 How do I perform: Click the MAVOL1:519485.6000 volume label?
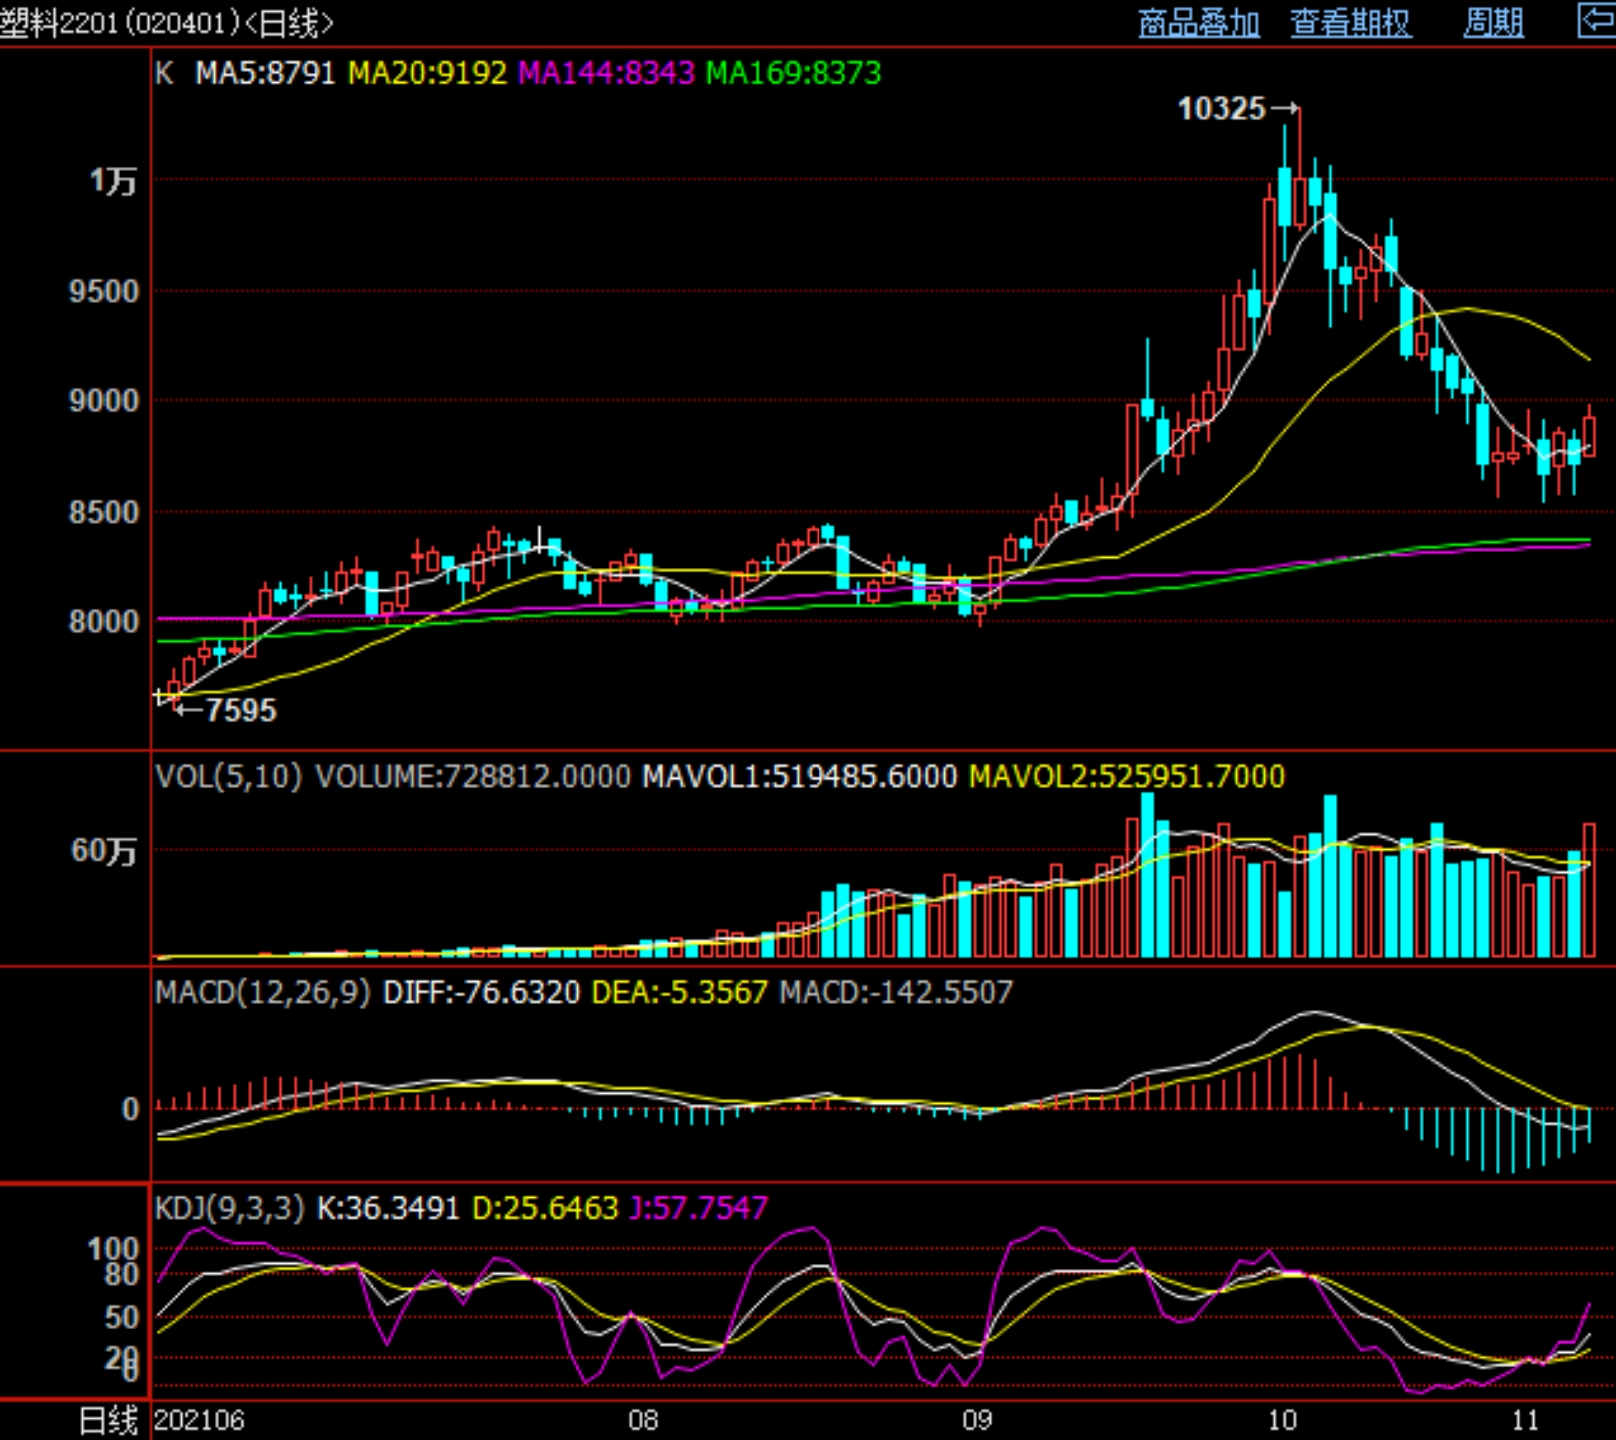(799, 777)
